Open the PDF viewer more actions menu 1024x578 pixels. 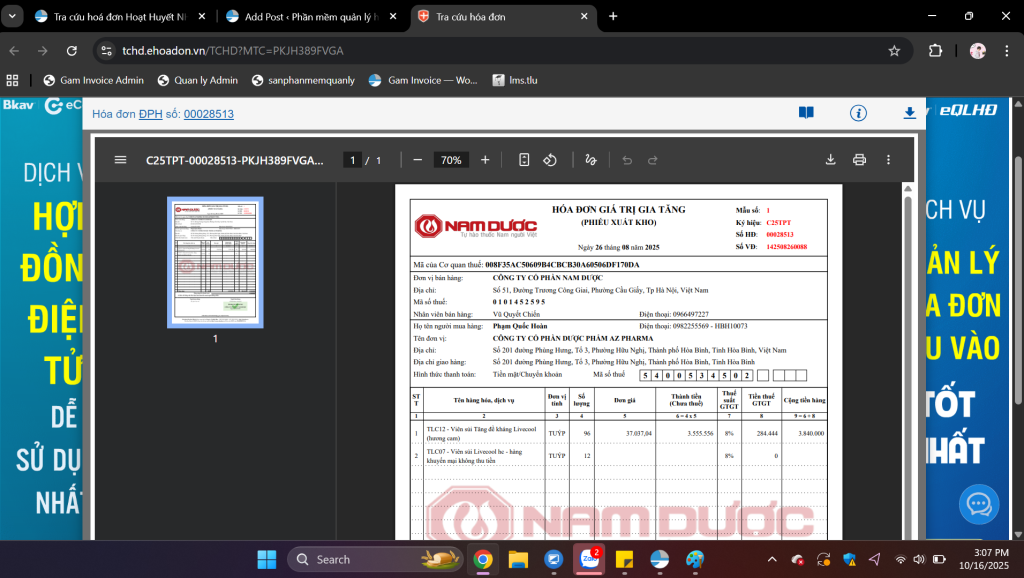888,160
